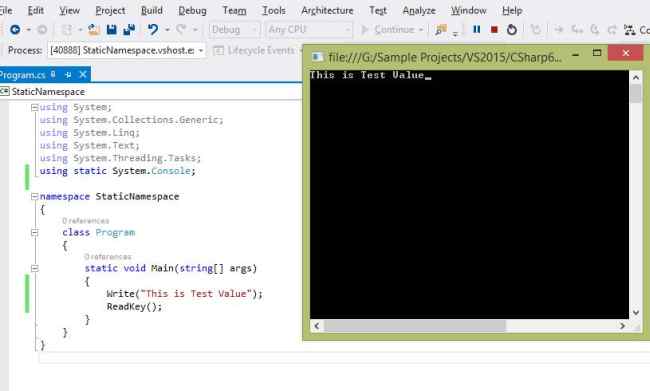Close the console output window
Viewport: 650px width, 391px height.
626,53
